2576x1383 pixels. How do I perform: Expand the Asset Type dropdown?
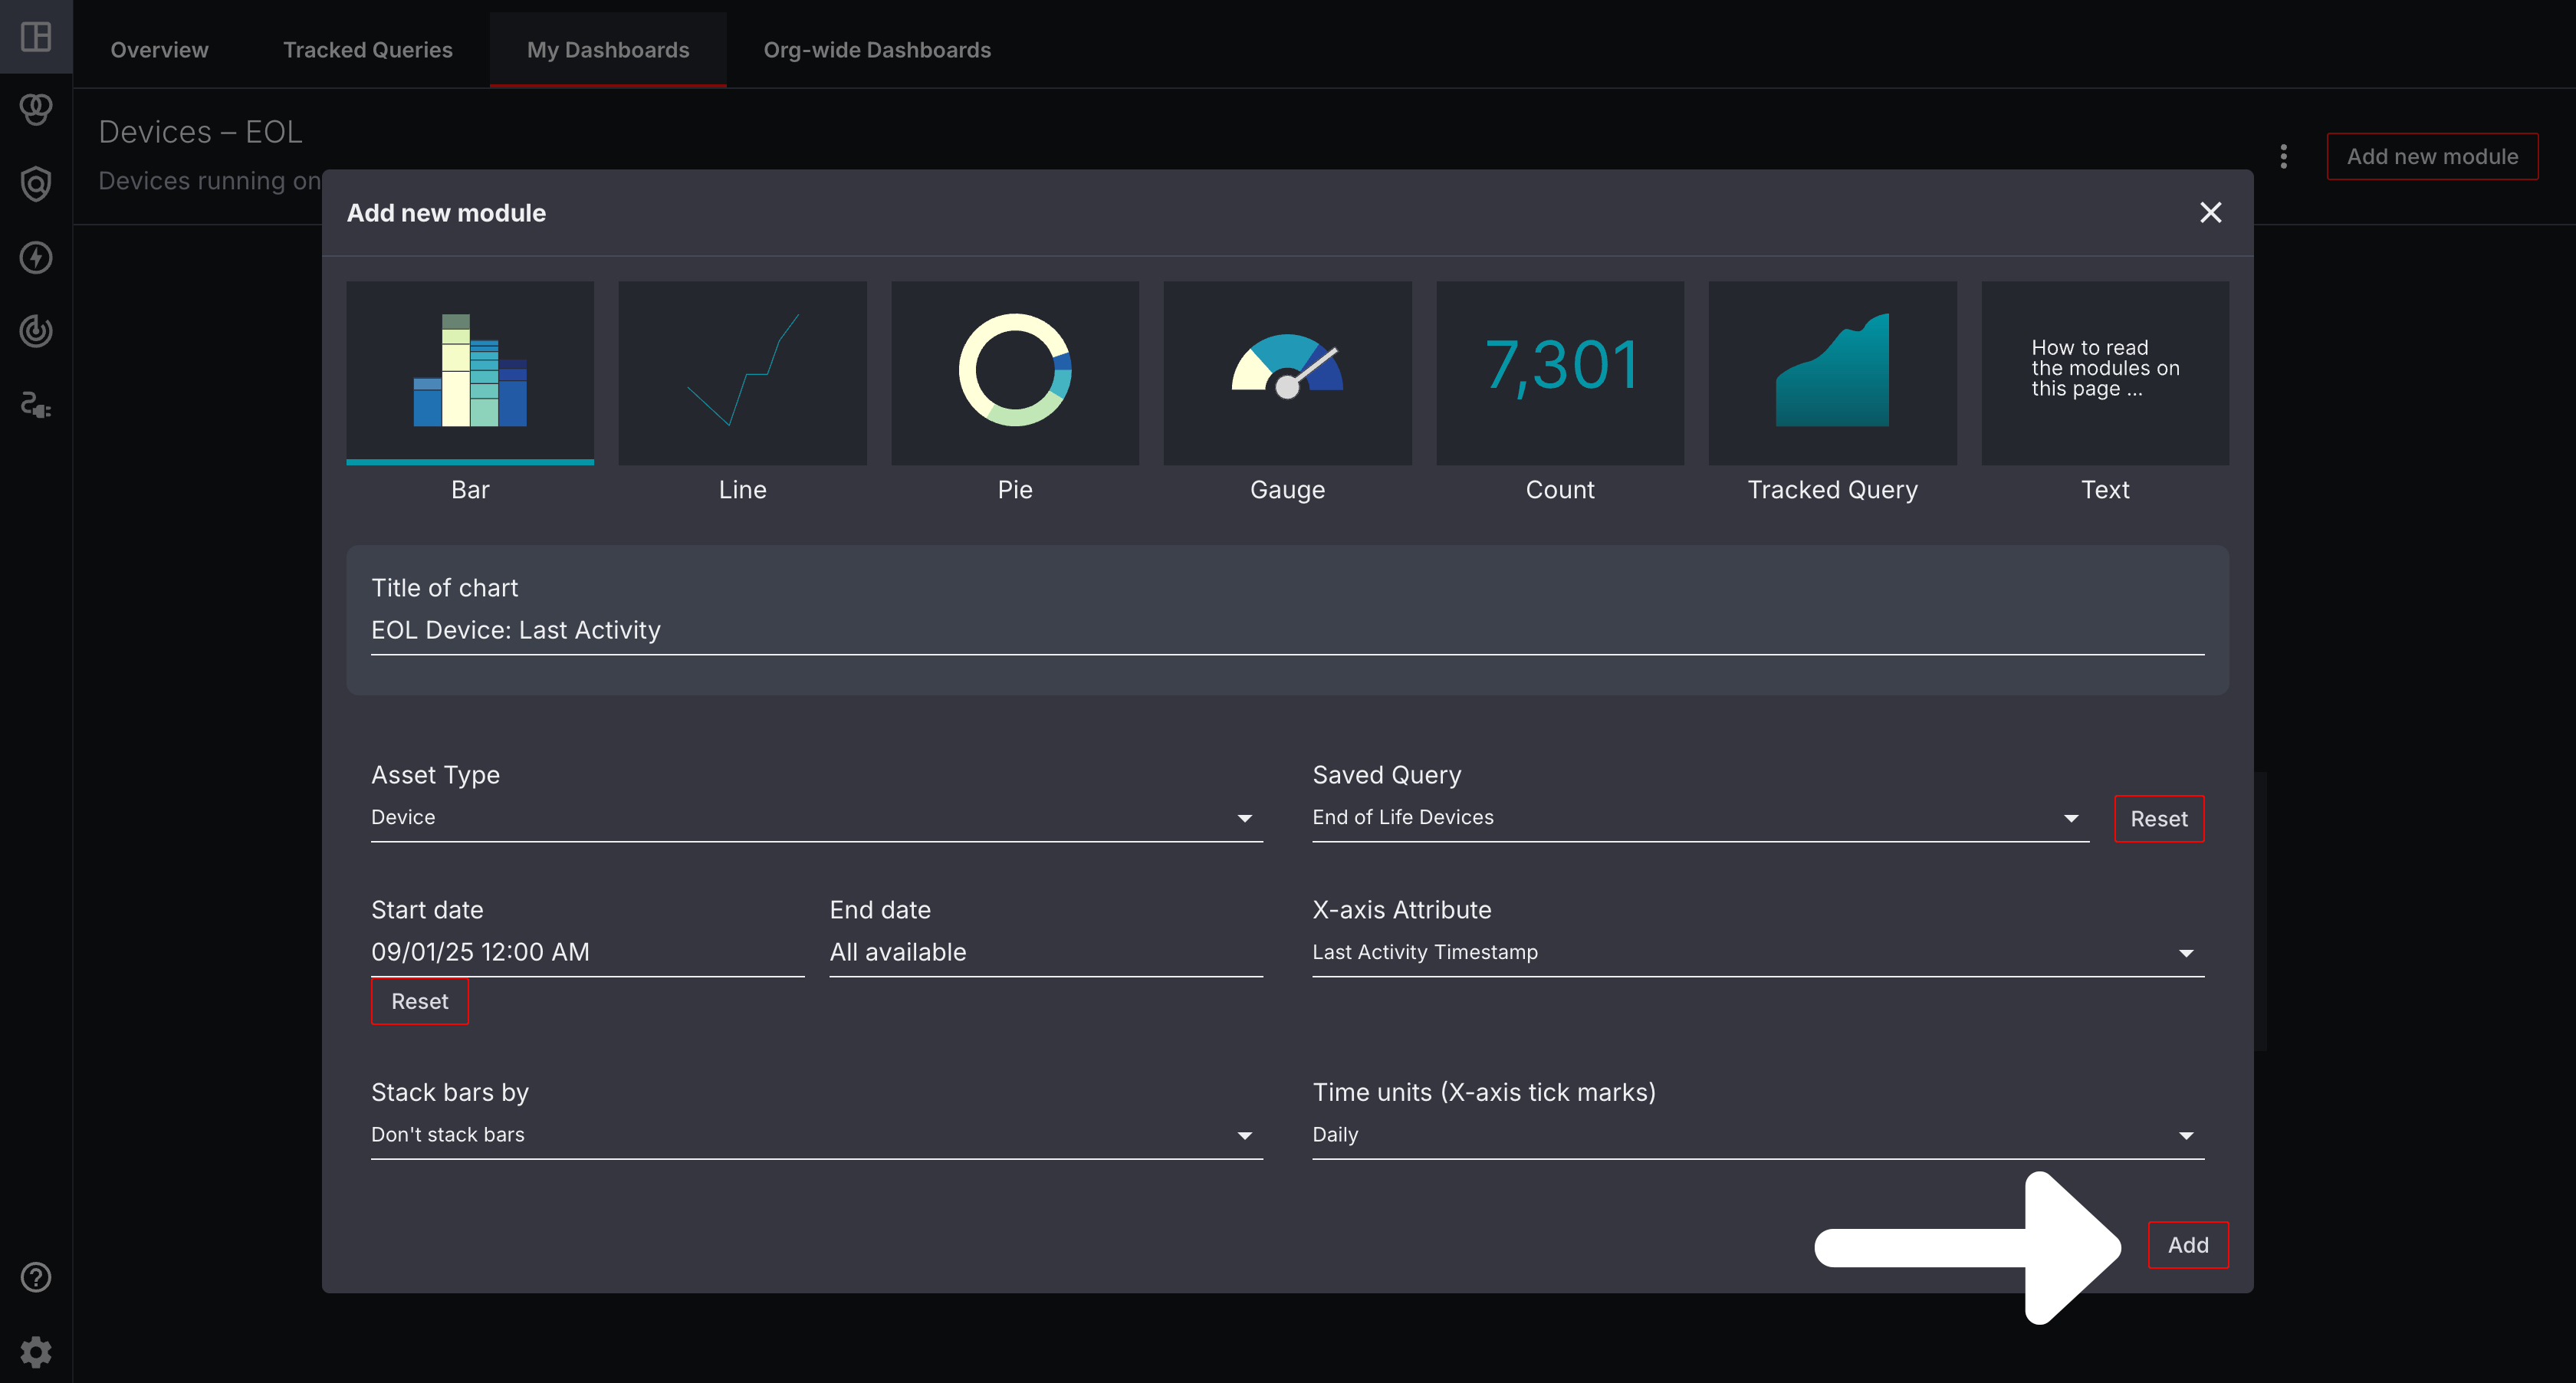[x=816, y=818]
